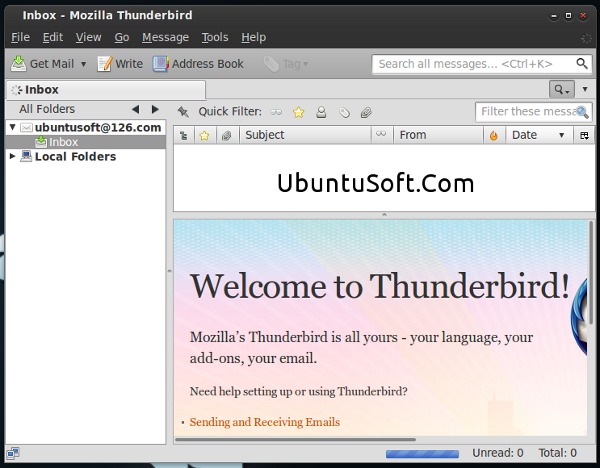Click the 'Total: 0' status text
Viewport: 600px width, 468px height.
pos(558,453)
